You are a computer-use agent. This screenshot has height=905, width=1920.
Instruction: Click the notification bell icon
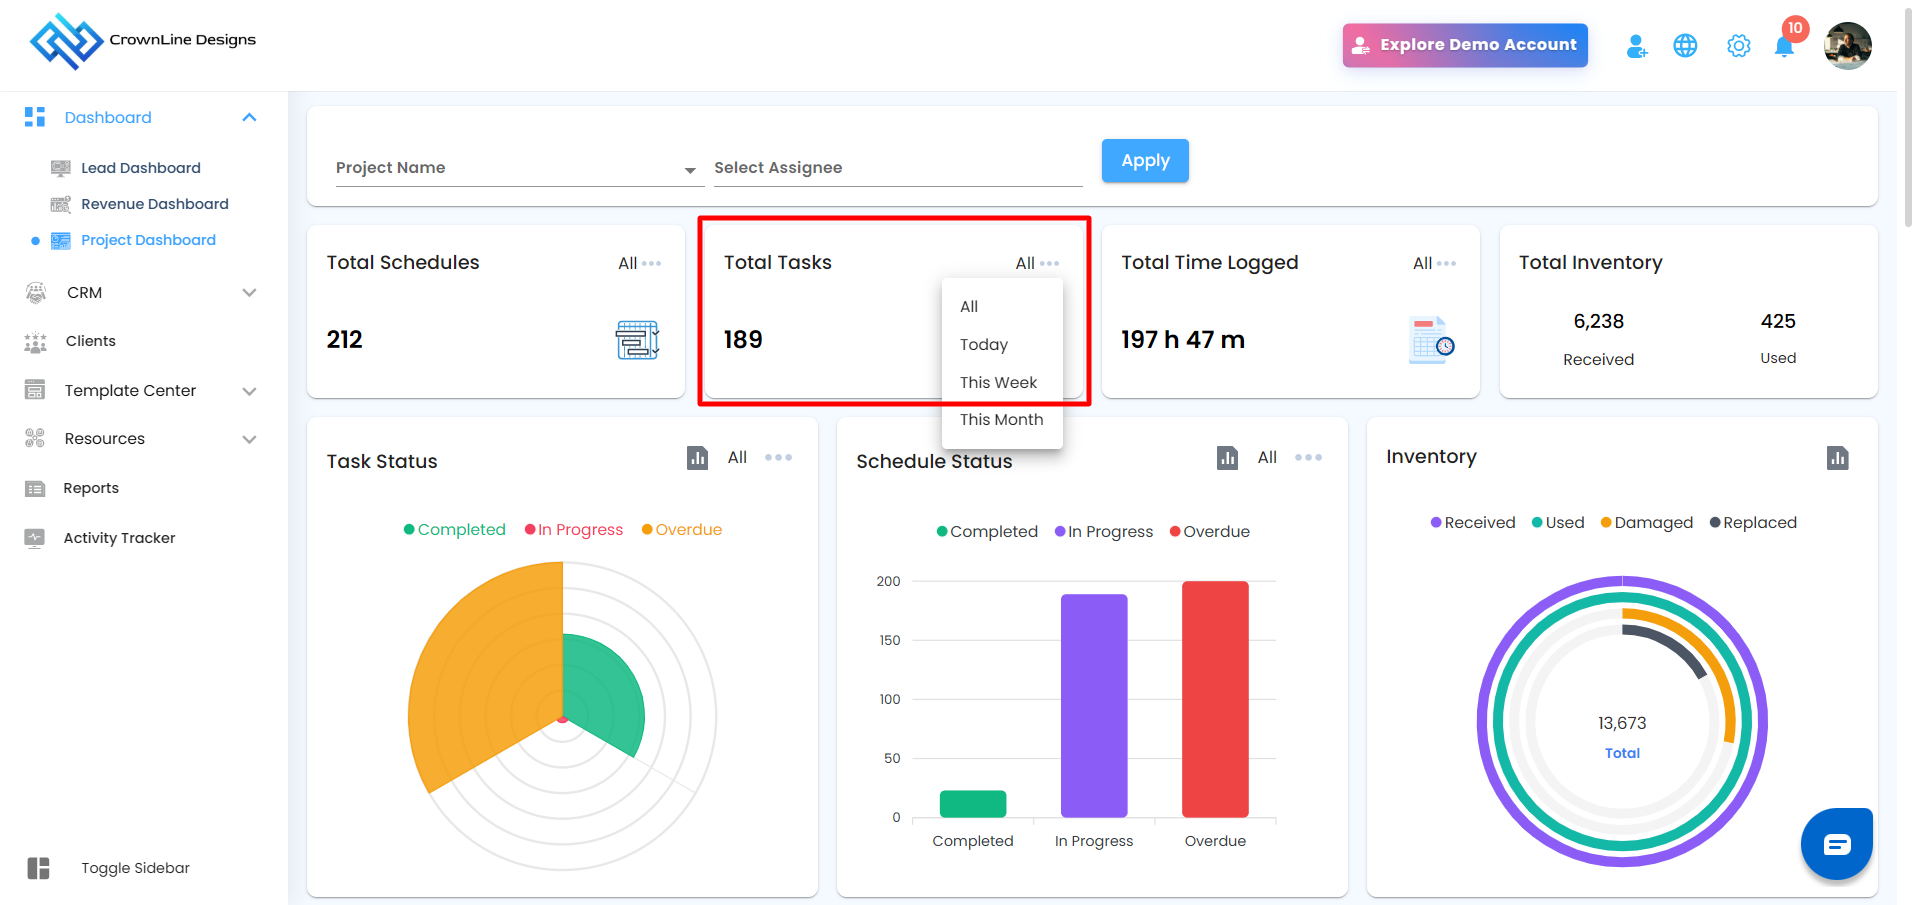click(x=1783, y=47)
